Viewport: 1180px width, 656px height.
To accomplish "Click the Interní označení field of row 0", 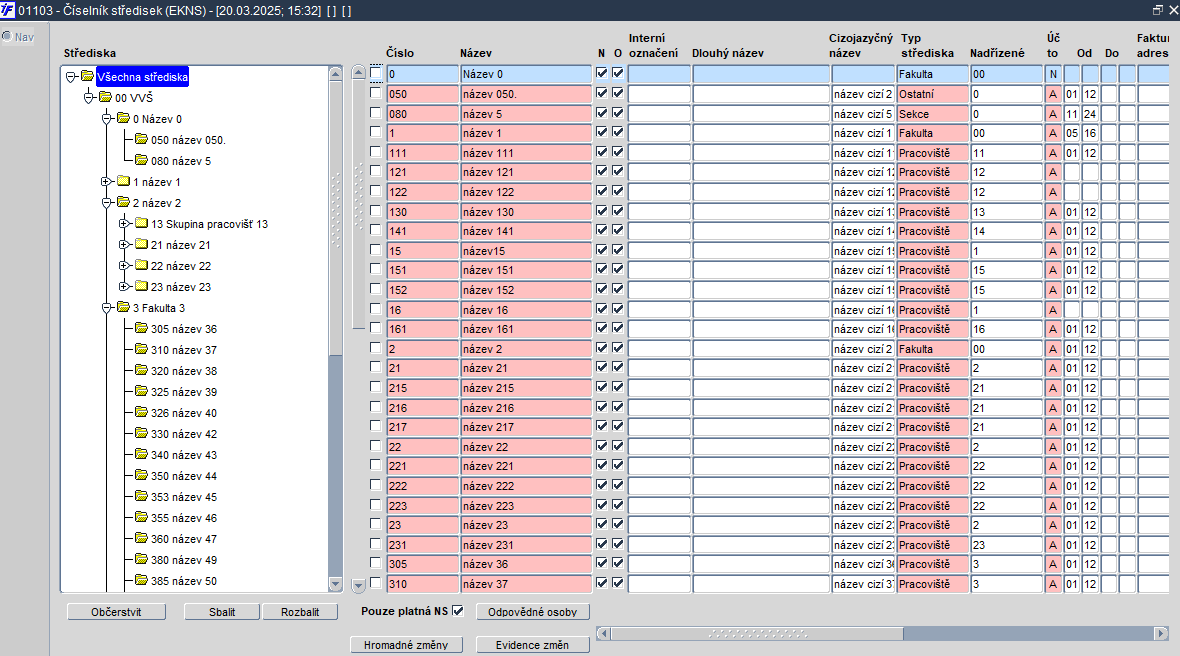I will click(659, 74).
